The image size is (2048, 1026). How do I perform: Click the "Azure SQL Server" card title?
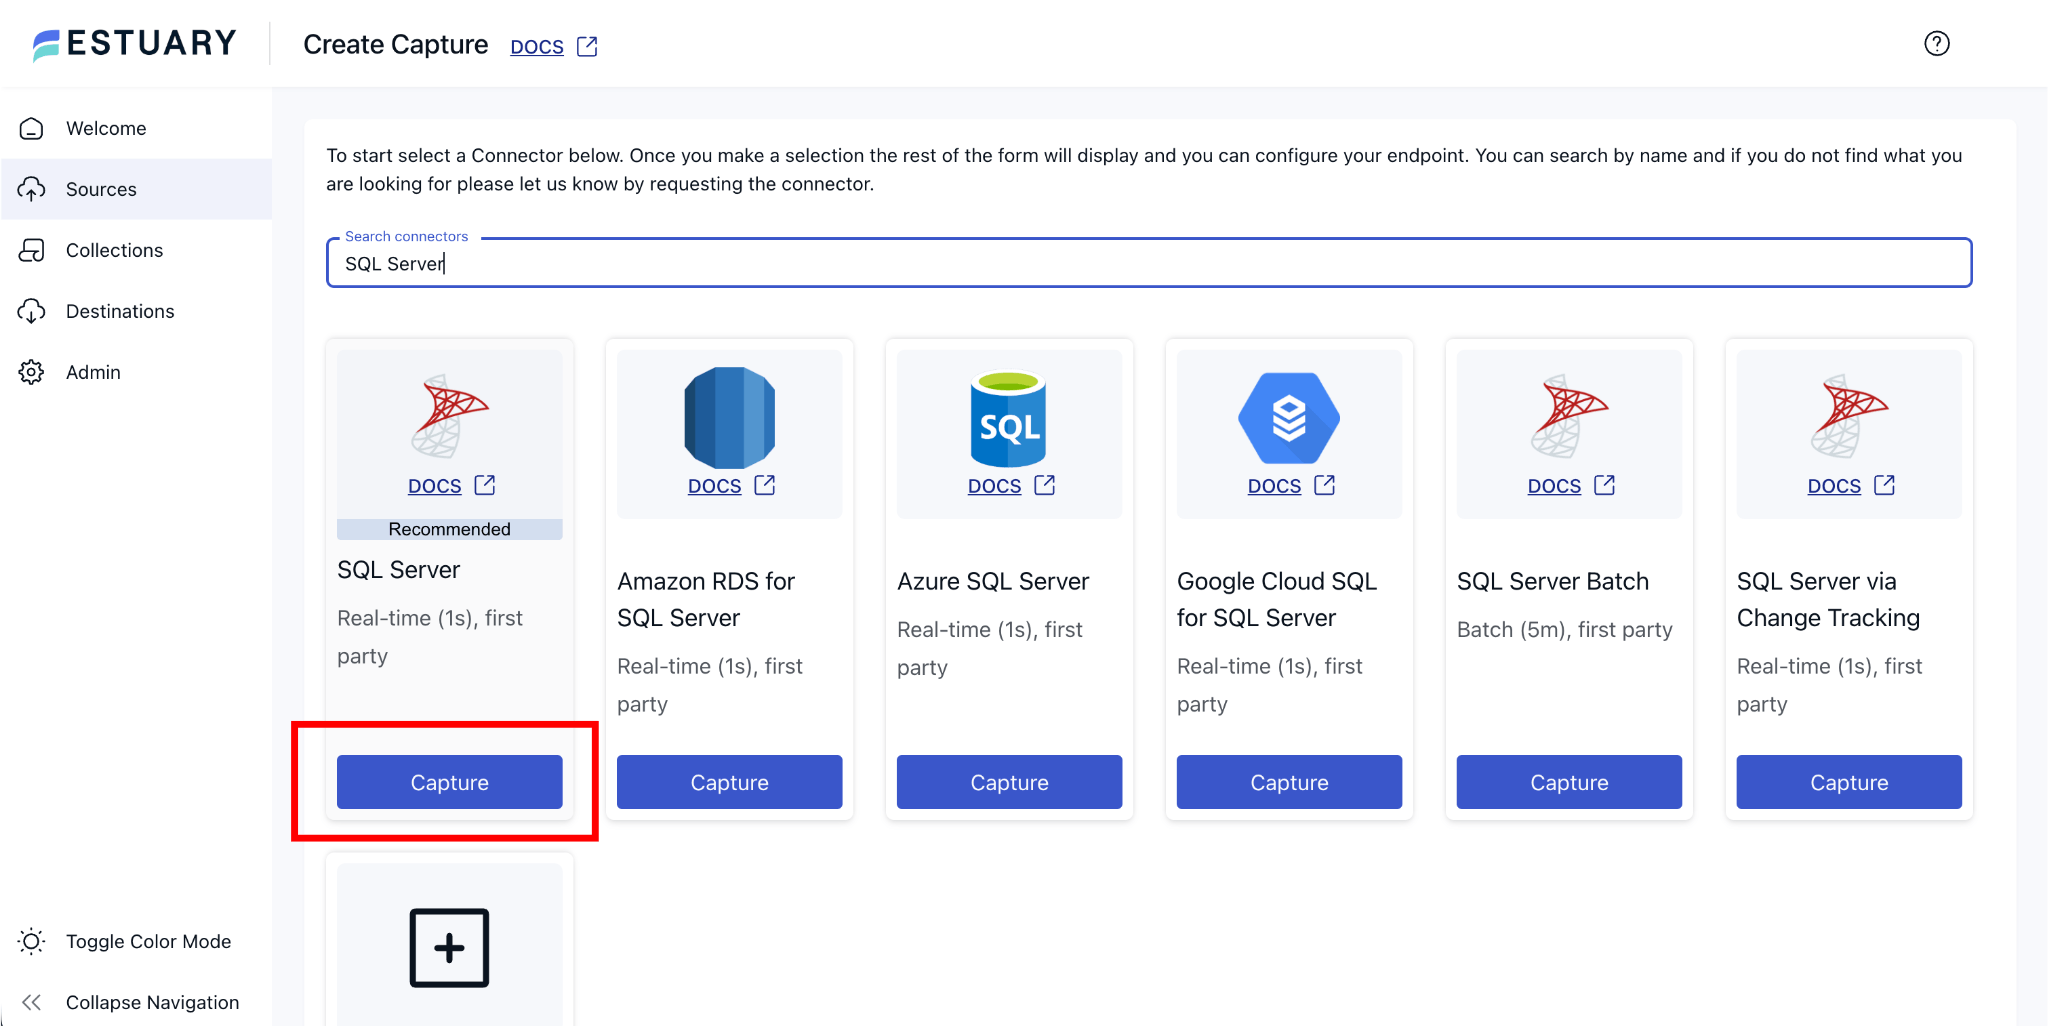pyautogui.click(x=993, y=581)
